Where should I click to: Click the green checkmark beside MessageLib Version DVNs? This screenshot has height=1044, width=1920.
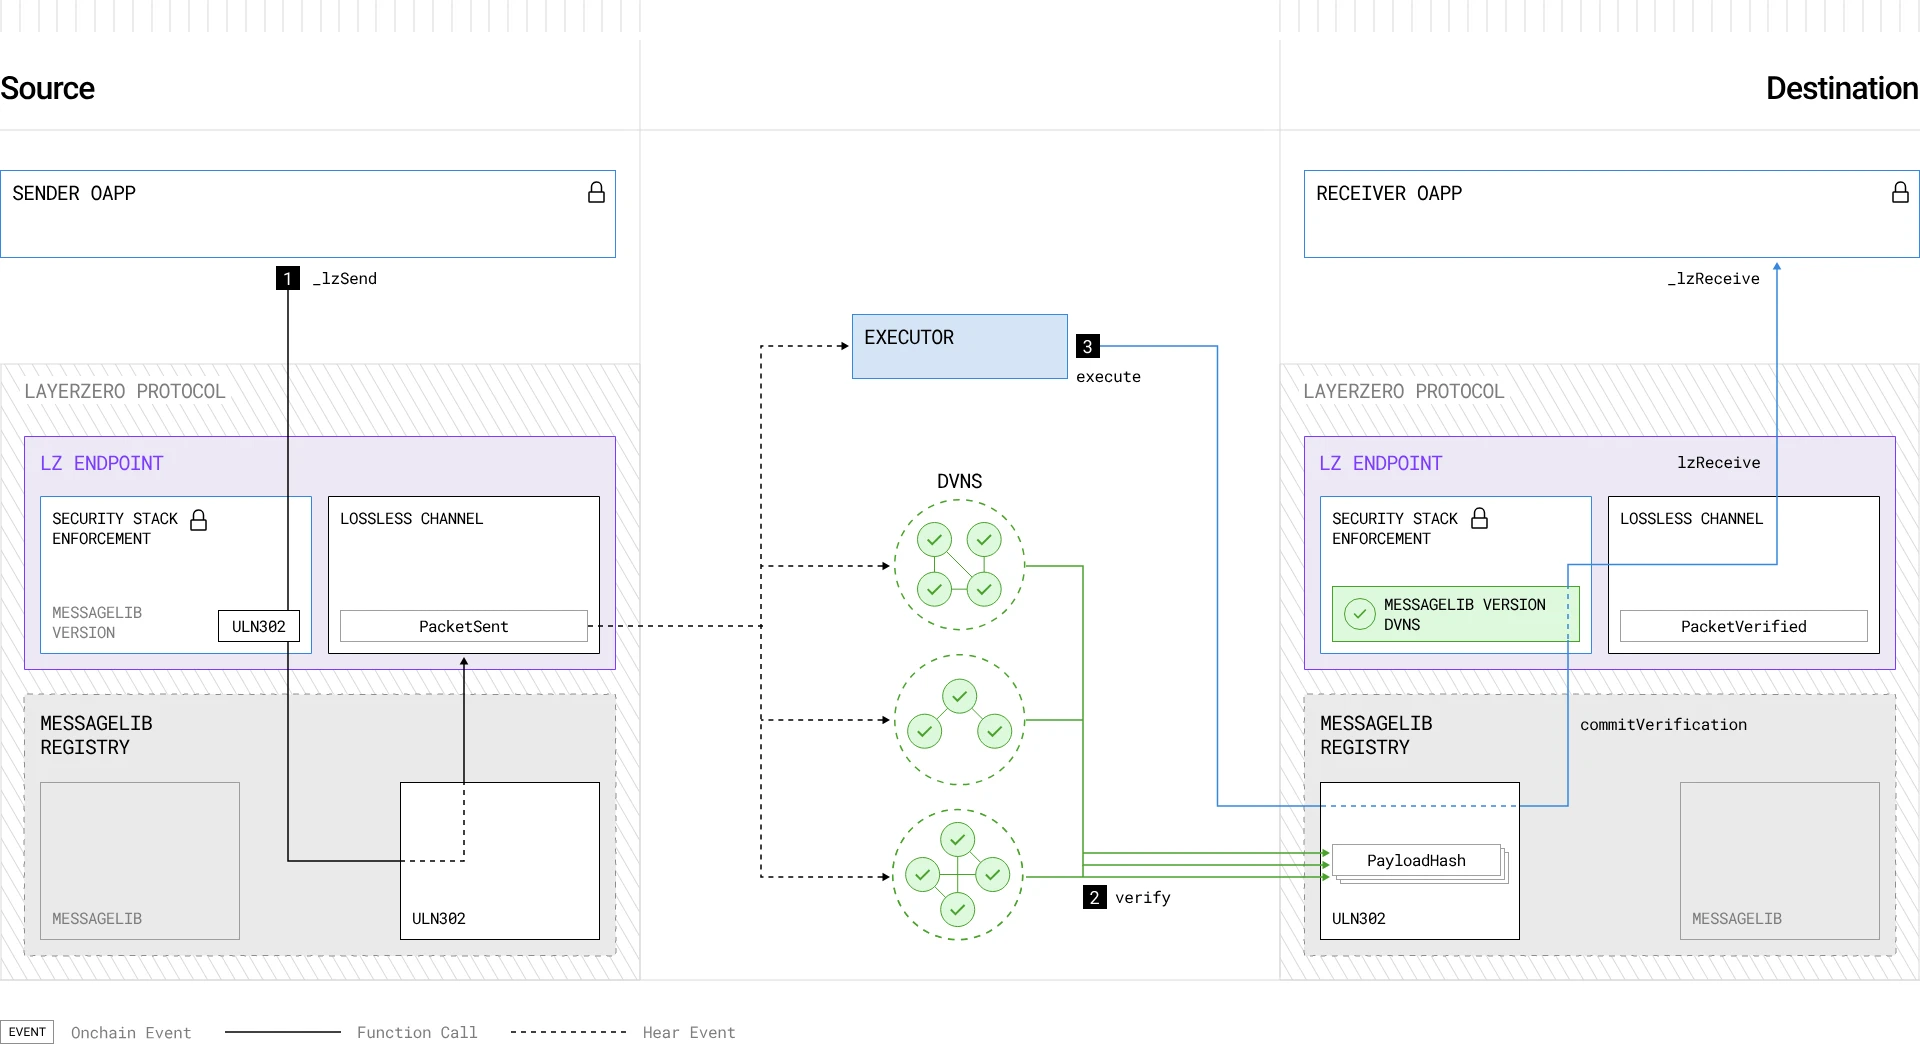pos(1359,613)
